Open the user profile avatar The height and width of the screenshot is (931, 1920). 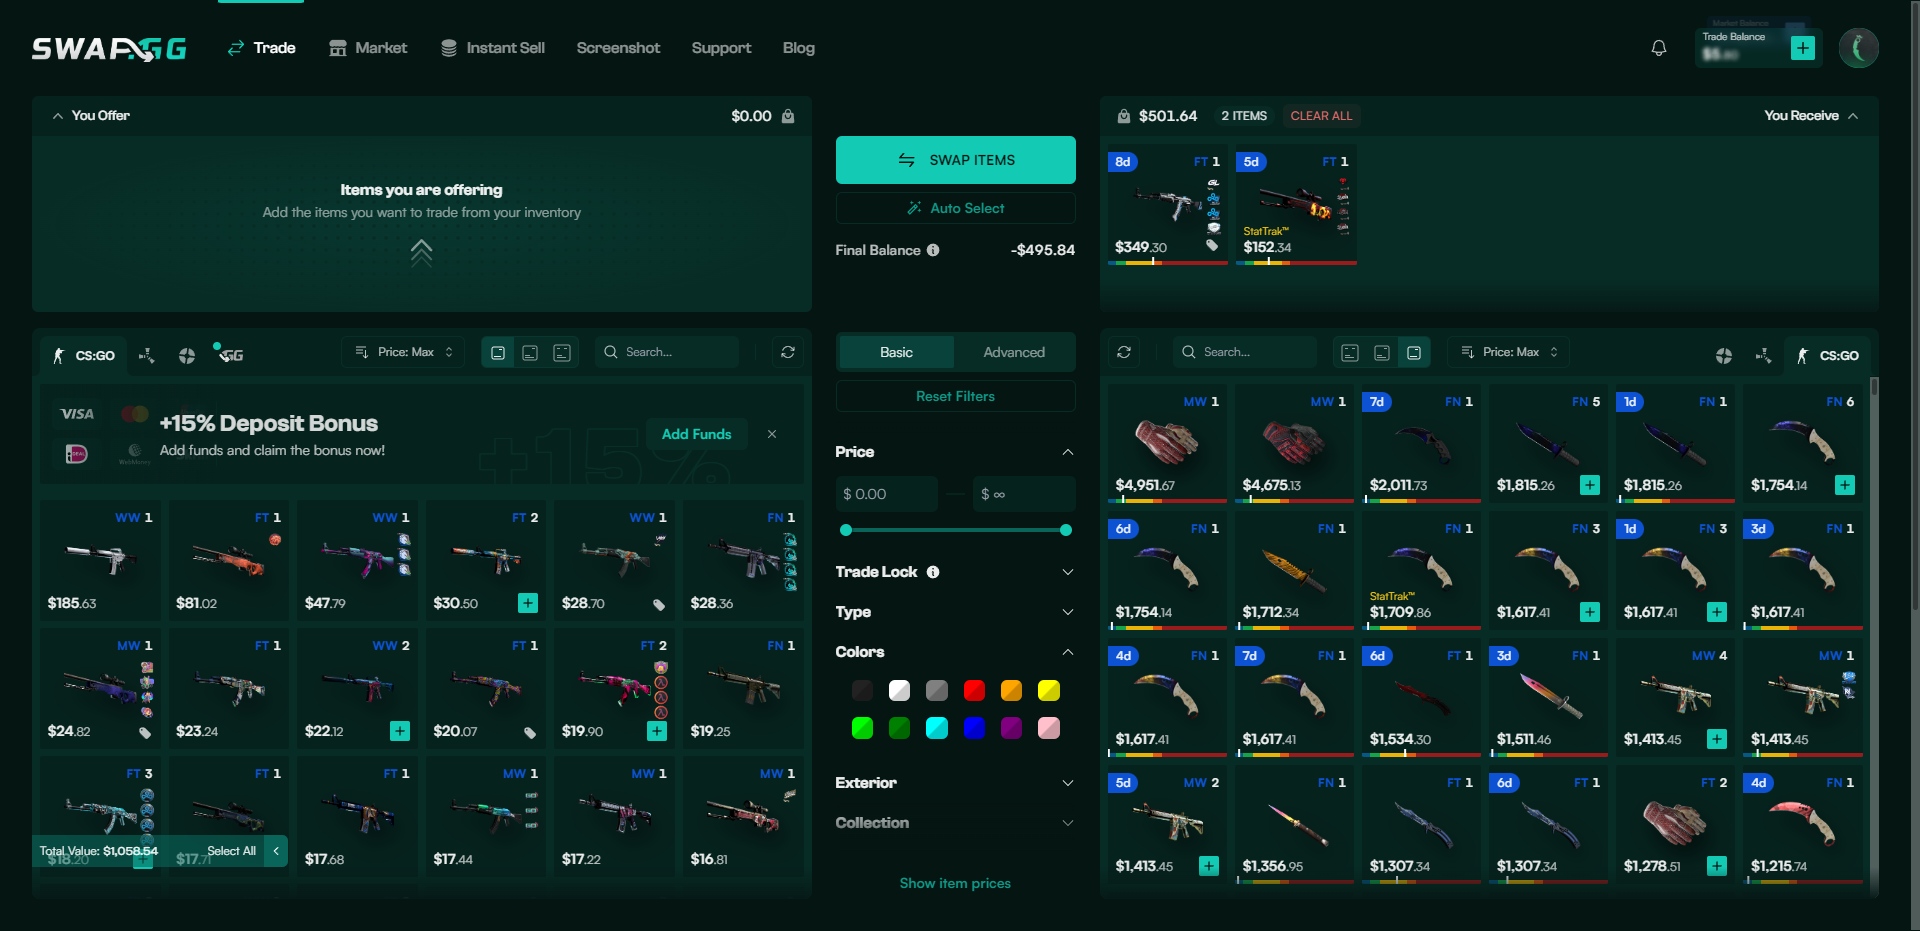tap(1858, 48)
